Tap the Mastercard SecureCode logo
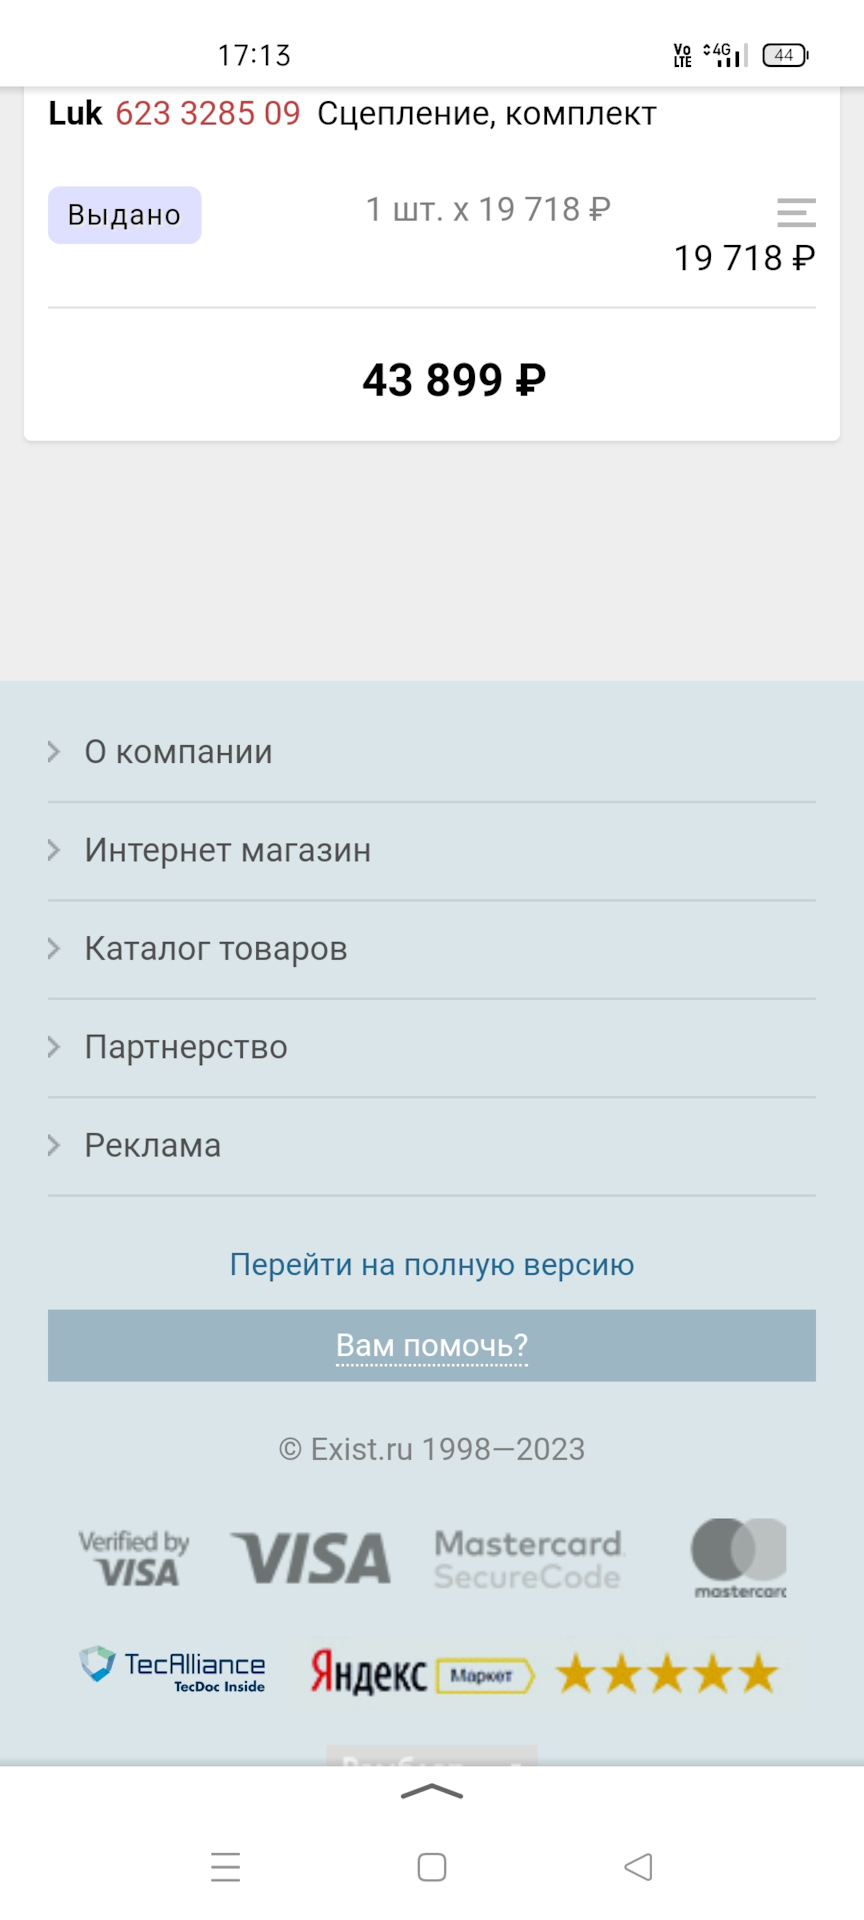864x1920 pixels. pyautogui.click(x=528, y=1559)
